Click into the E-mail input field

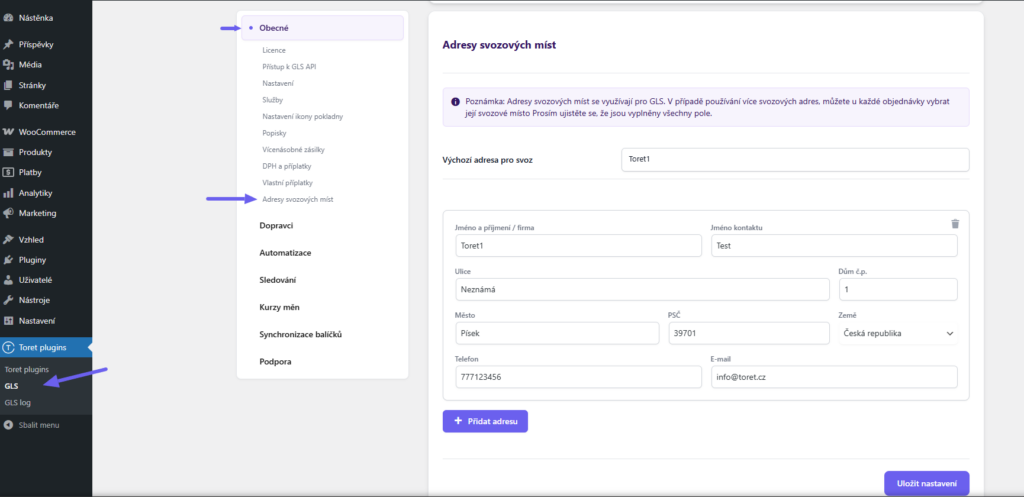[x=833, y=377]
